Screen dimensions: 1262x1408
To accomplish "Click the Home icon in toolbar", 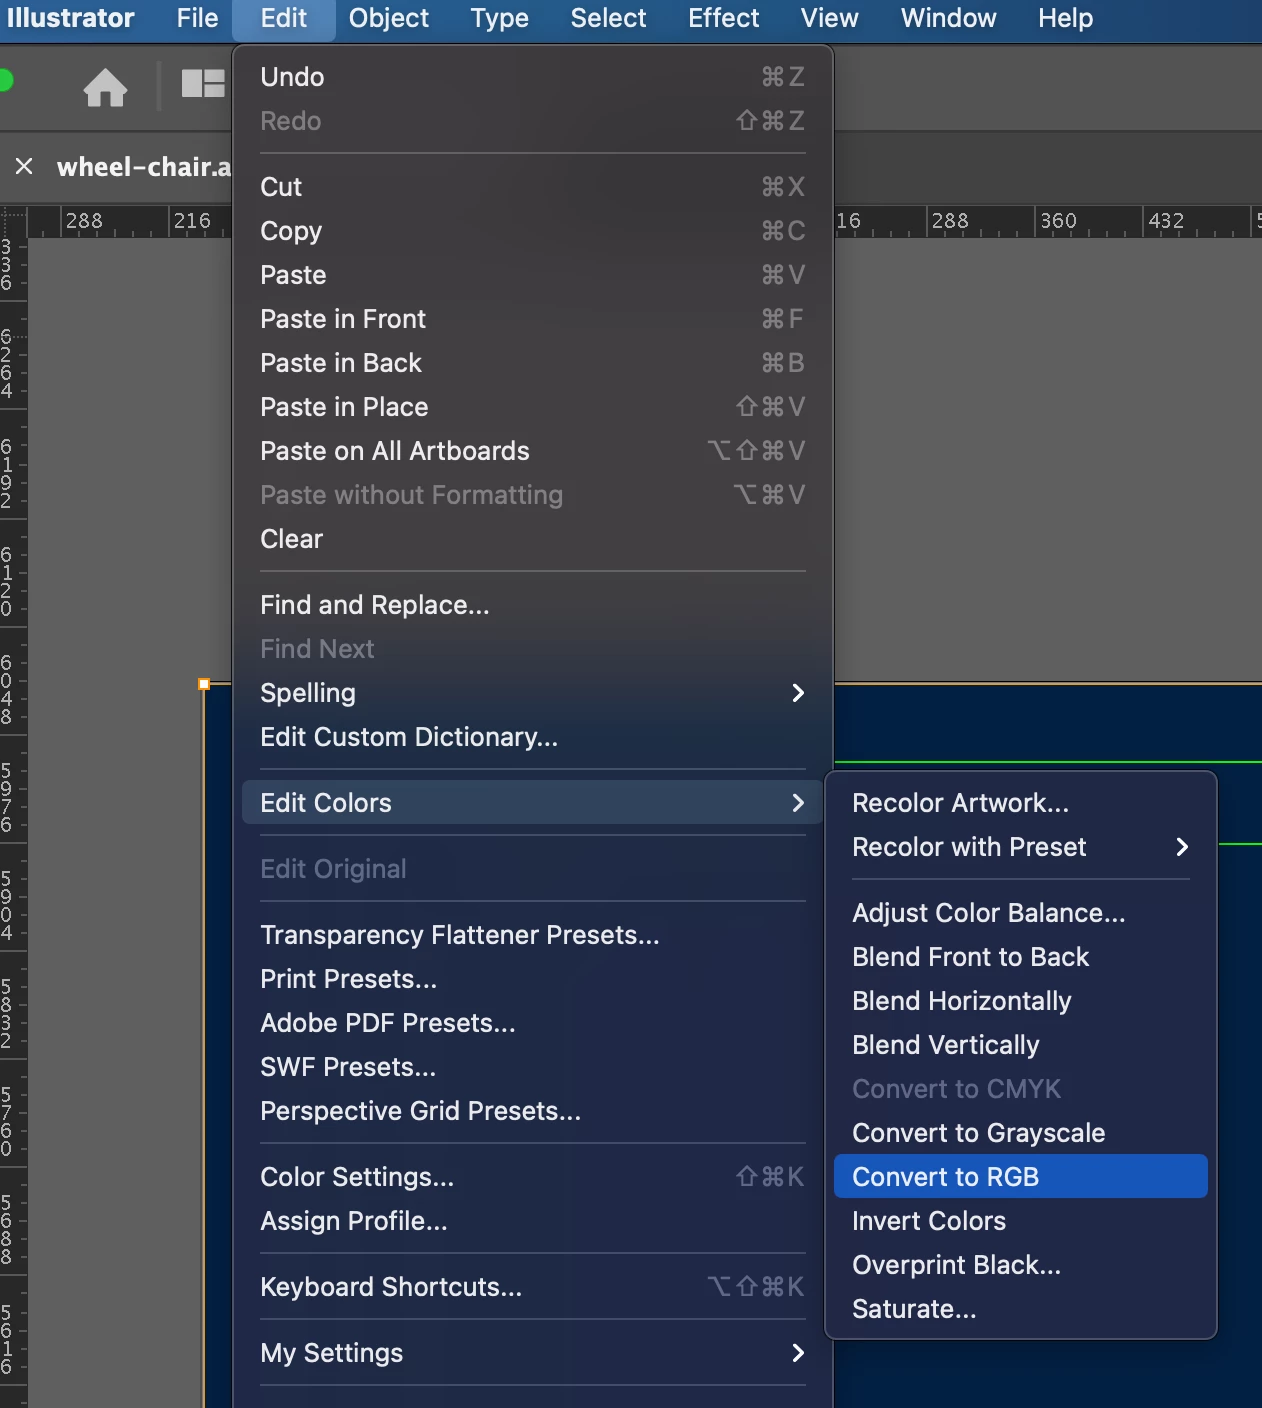I will click(x=105, y=87).
